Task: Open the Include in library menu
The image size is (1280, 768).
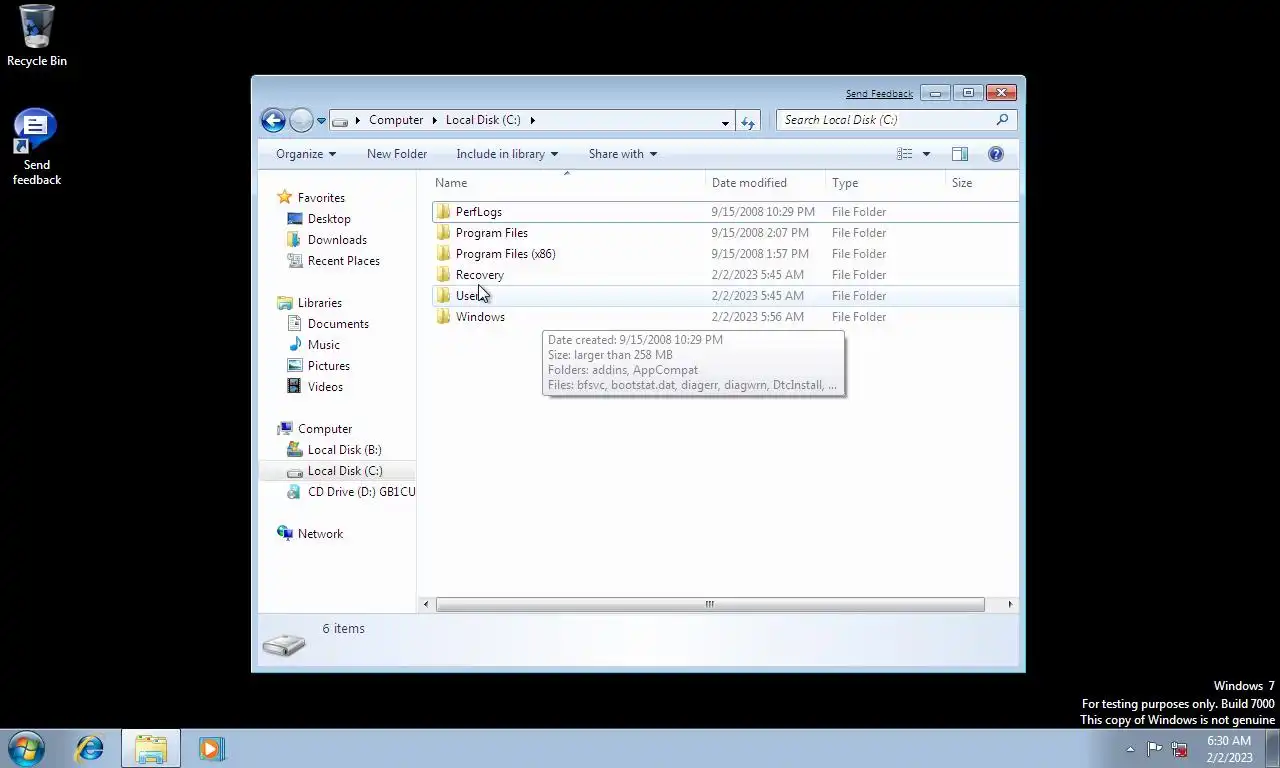Action: pos(507,154)
